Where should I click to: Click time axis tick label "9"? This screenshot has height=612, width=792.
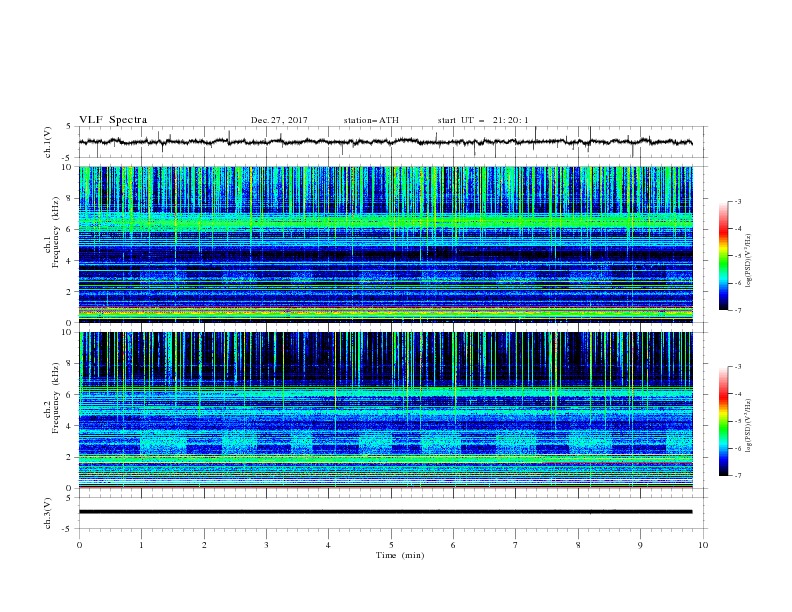(x=640, y=545)
